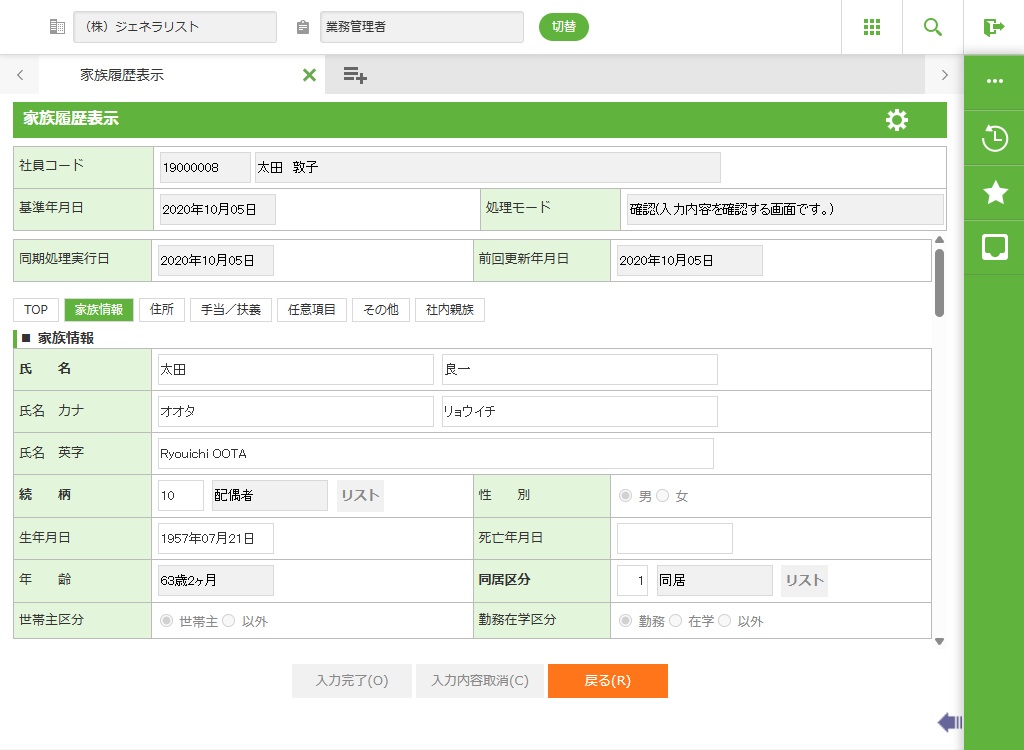Switch to the 住所 tab

(x=161, y=310)
